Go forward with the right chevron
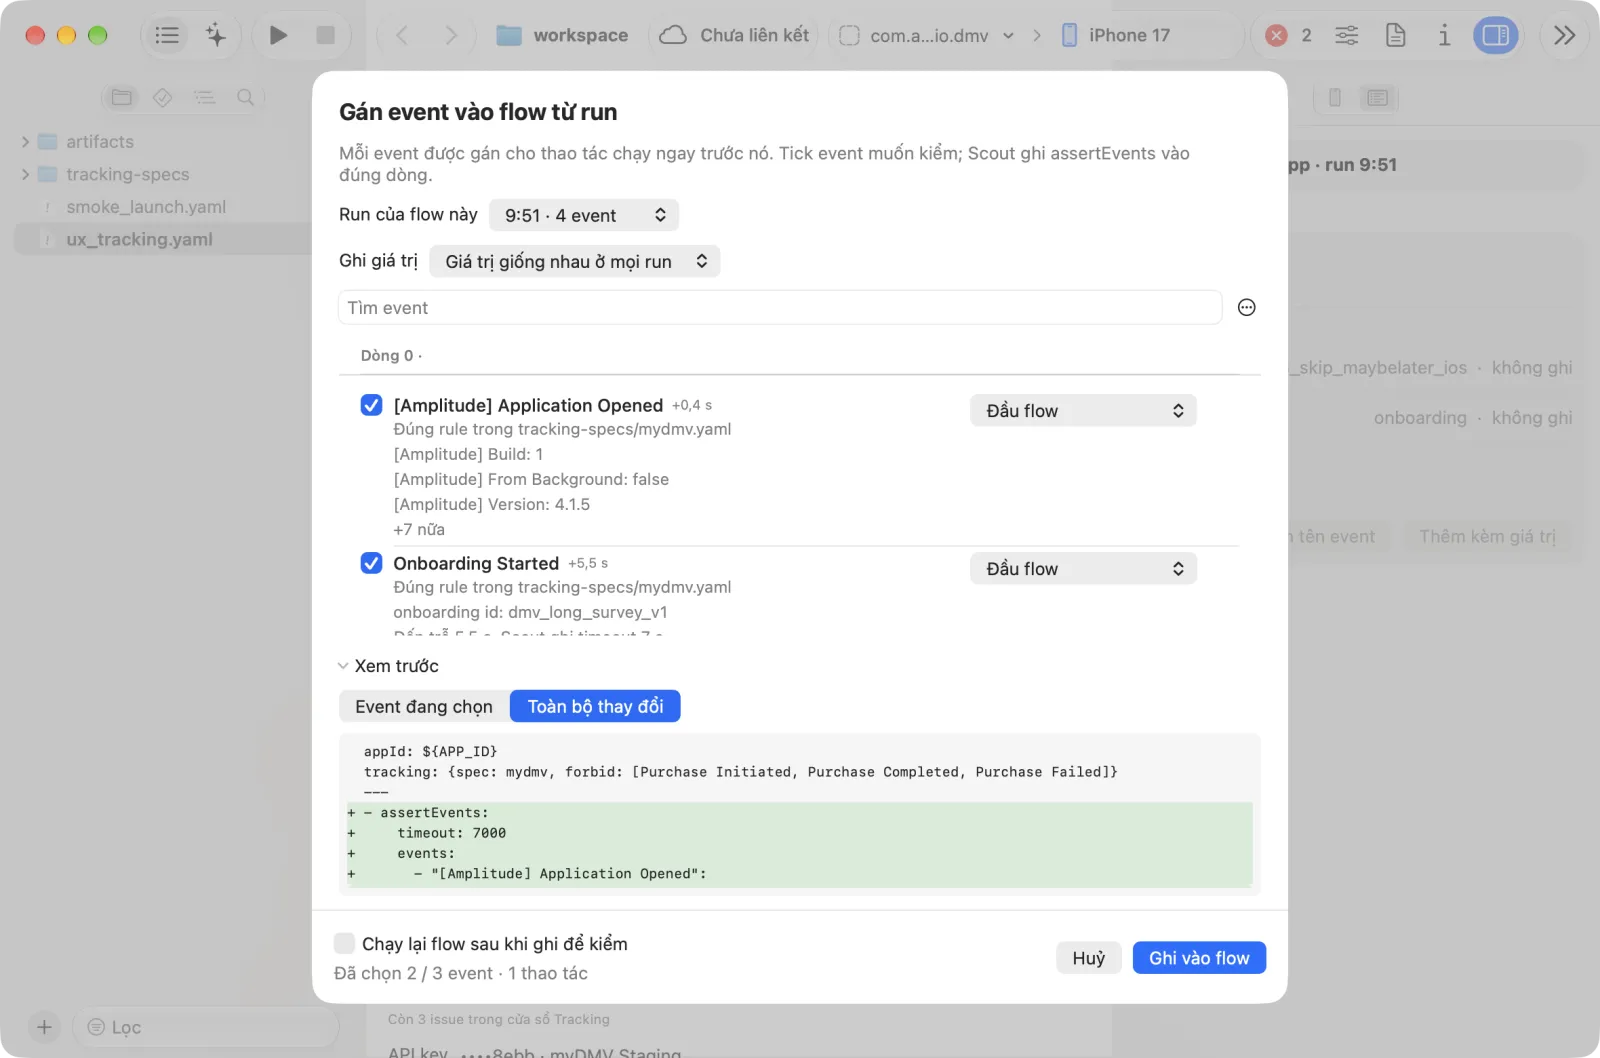 pos(450,35)
